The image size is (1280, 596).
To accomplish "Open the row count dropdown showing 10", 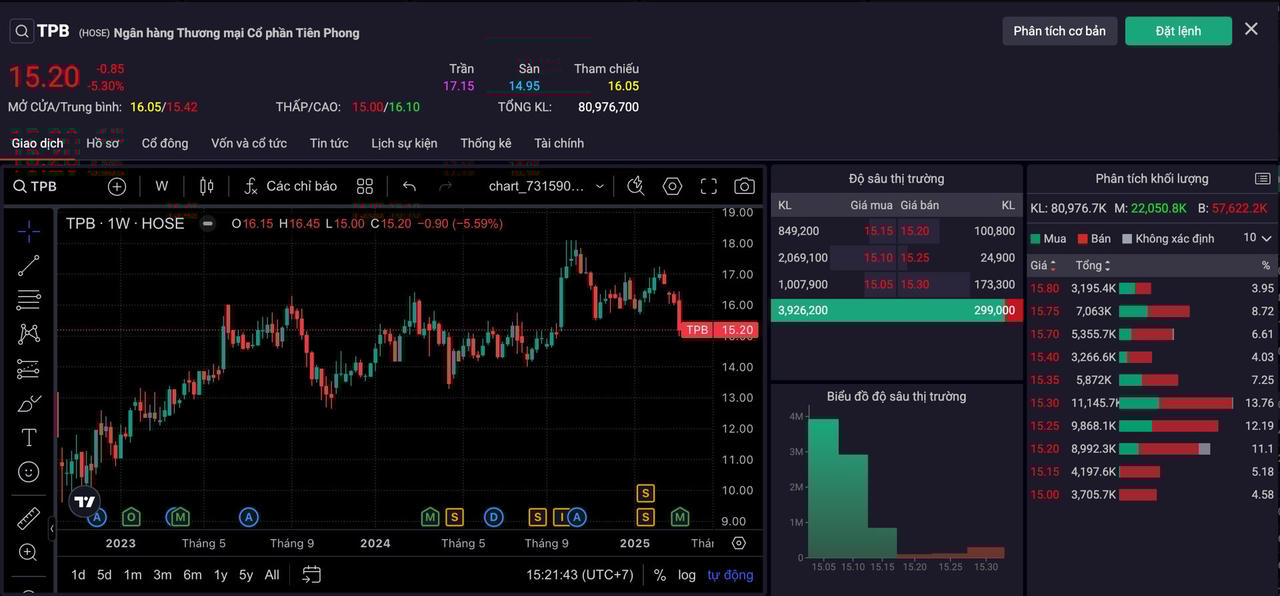I will (1257, 238).
